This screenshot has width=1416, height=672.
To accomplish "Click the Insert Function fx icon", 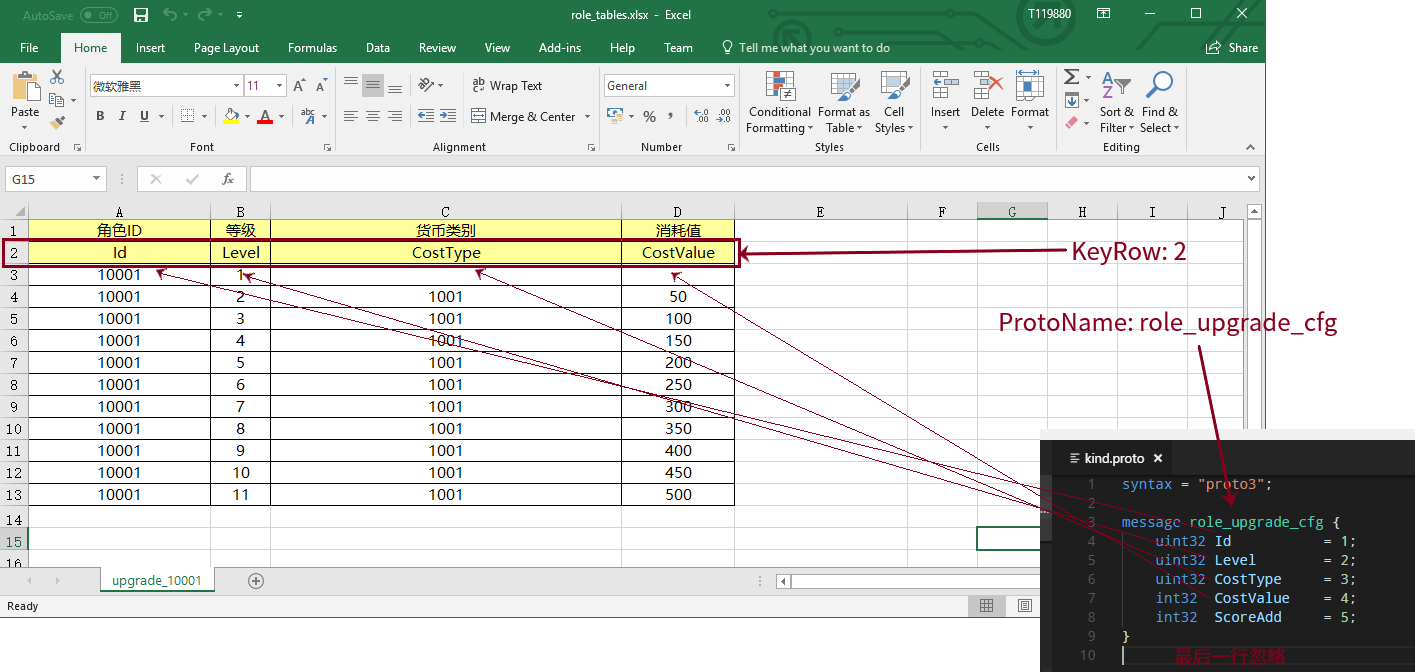I will point(228,179).
